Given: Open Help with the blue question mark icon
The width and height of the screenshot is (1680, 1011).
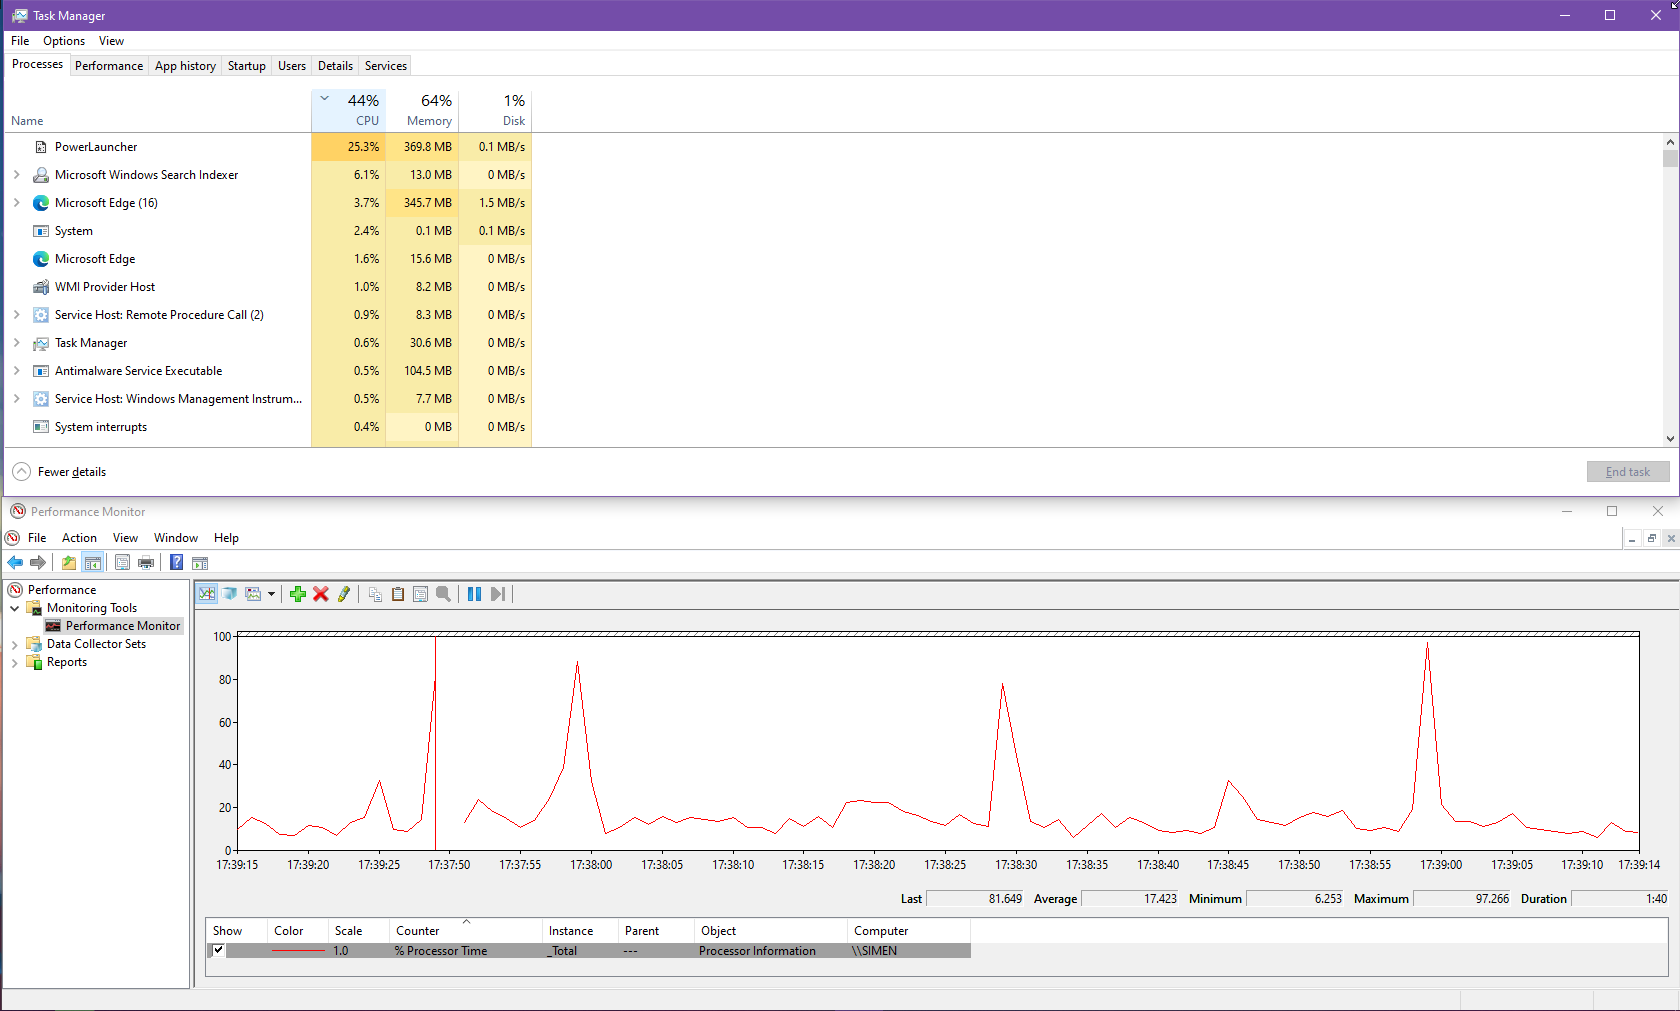Looking at the screenshot, I should pos(176,563).
